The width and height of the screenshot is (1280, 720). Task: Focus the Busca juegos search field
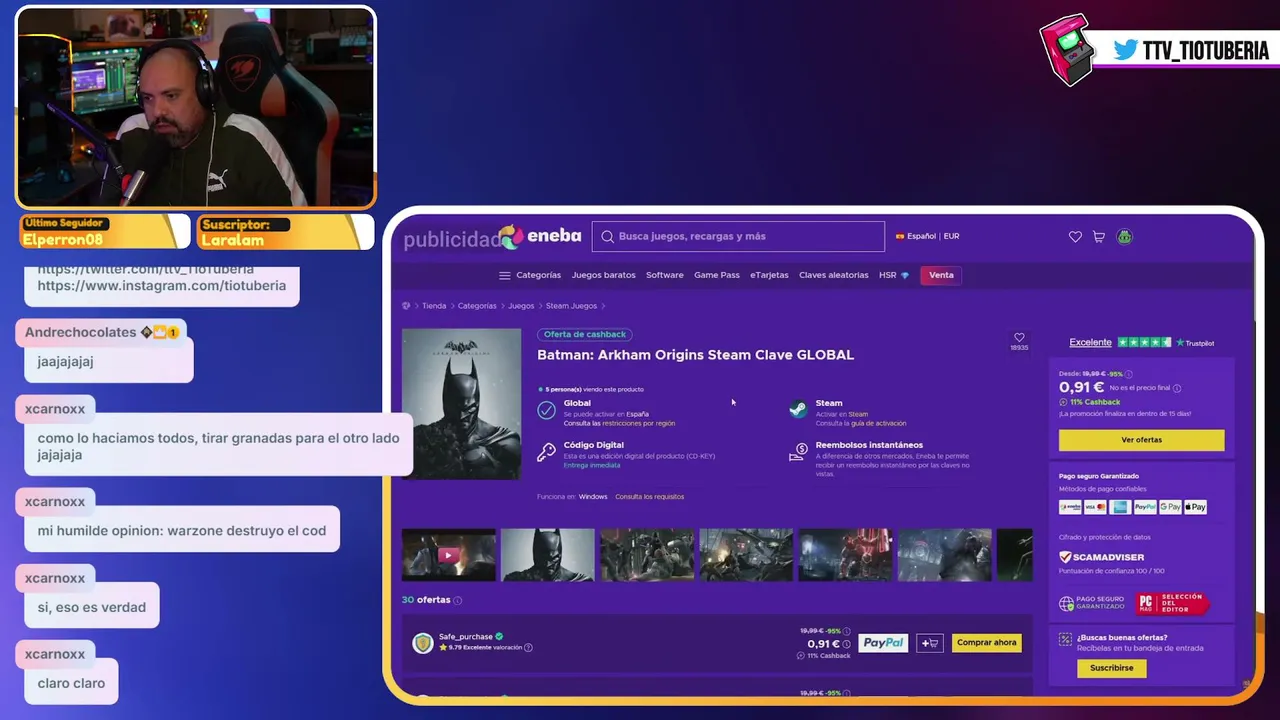(738, 237)
